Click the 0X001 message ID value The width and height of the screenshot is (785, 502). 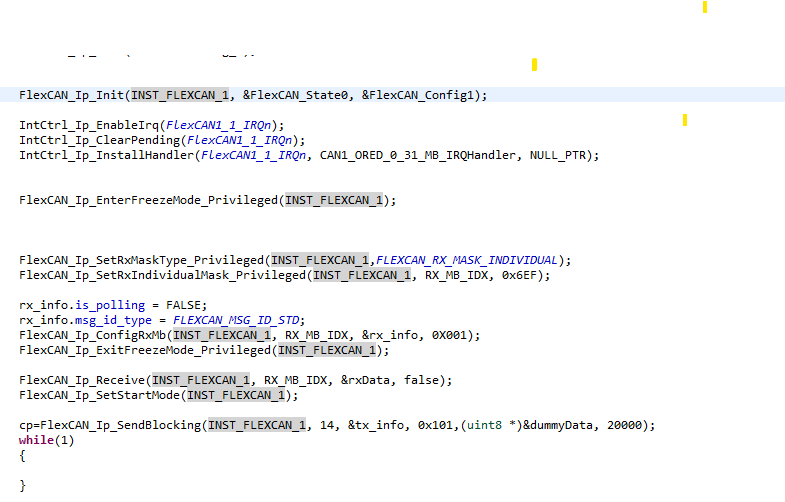[449, 335]
